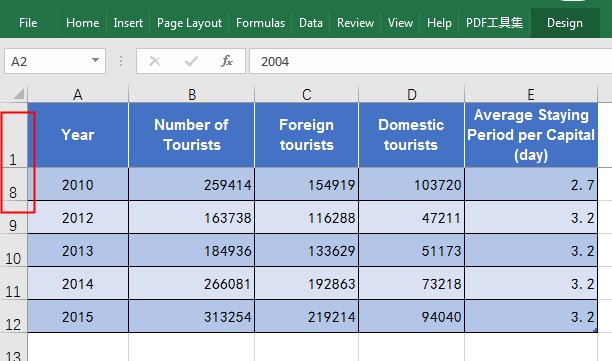Select the cell containing 154919

(x=306, y=185)
